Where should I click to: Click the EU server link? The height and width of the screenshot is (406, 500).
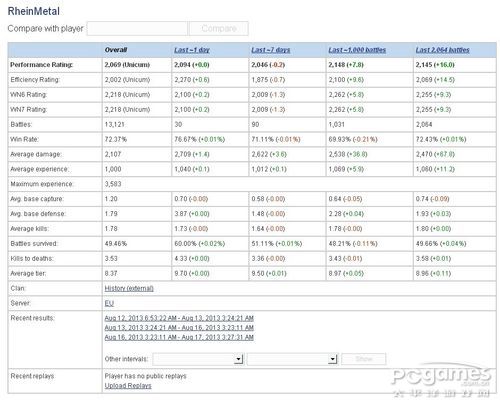(x=109, y=303)
